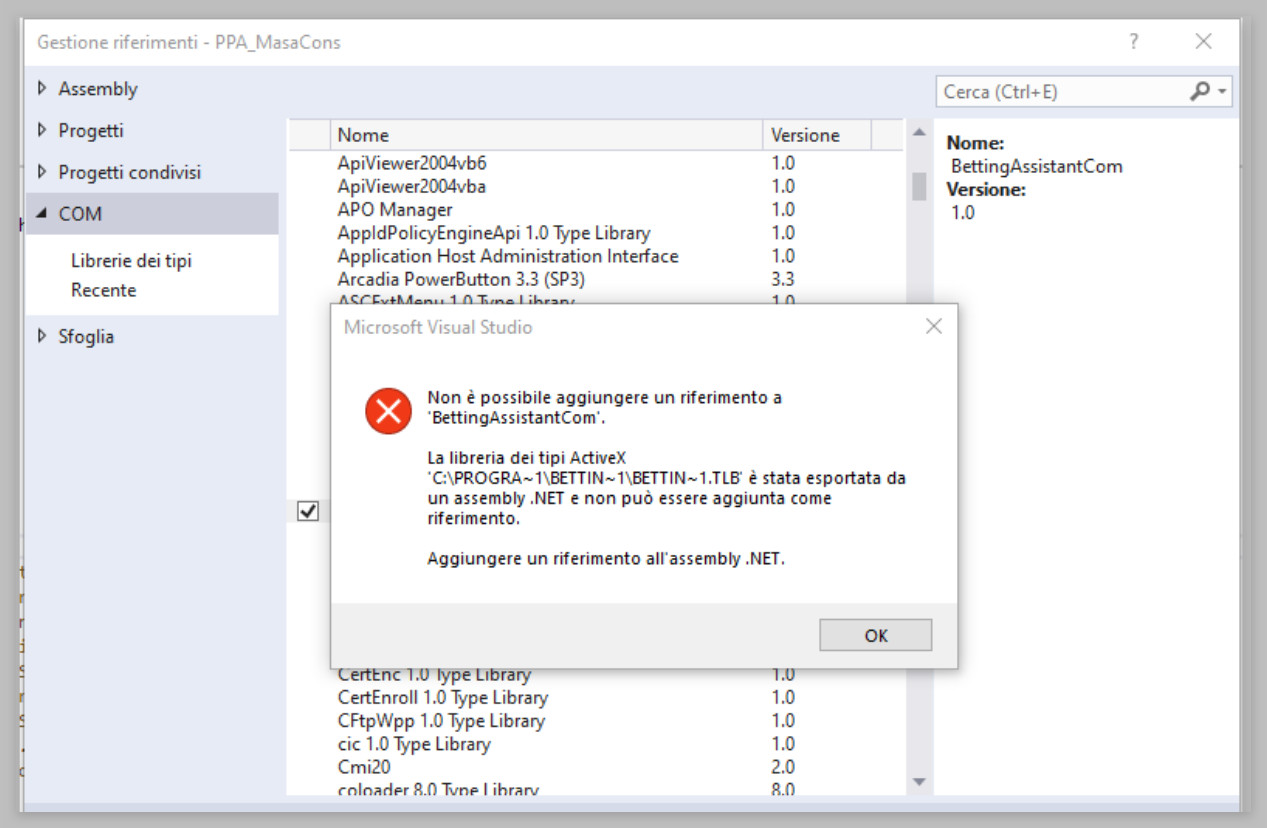Select the Recente sub-item

(x=103, y=291)
